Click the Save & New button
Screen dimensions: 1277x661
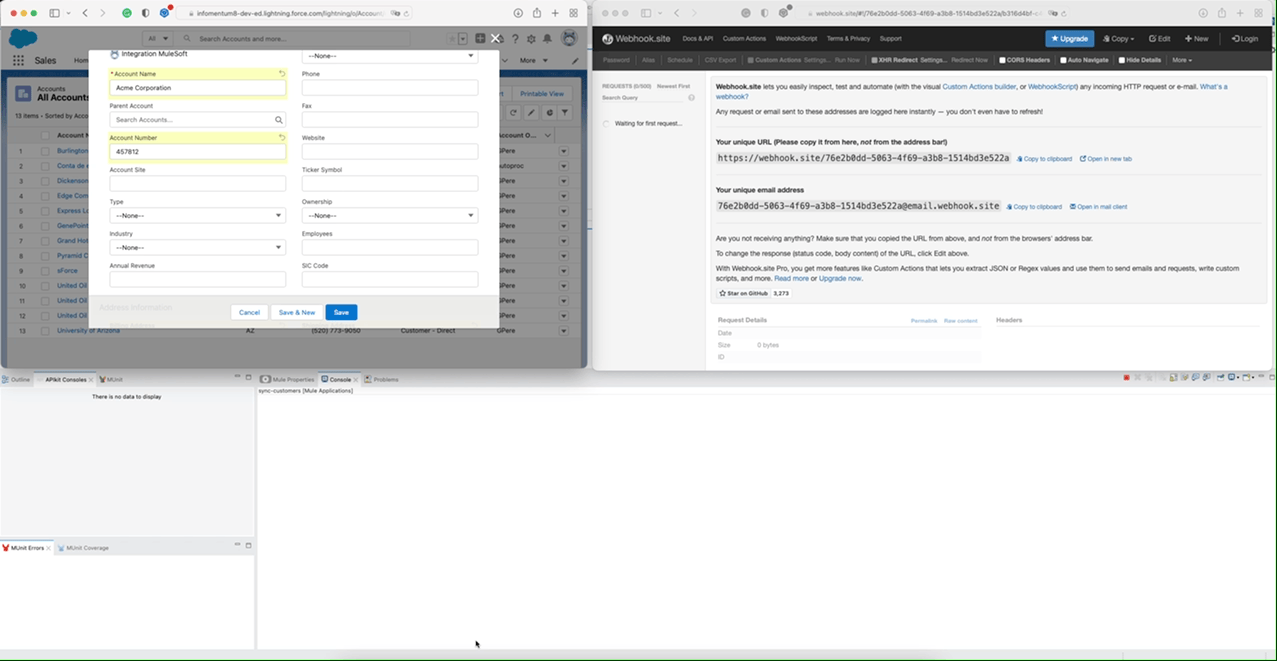297,313
